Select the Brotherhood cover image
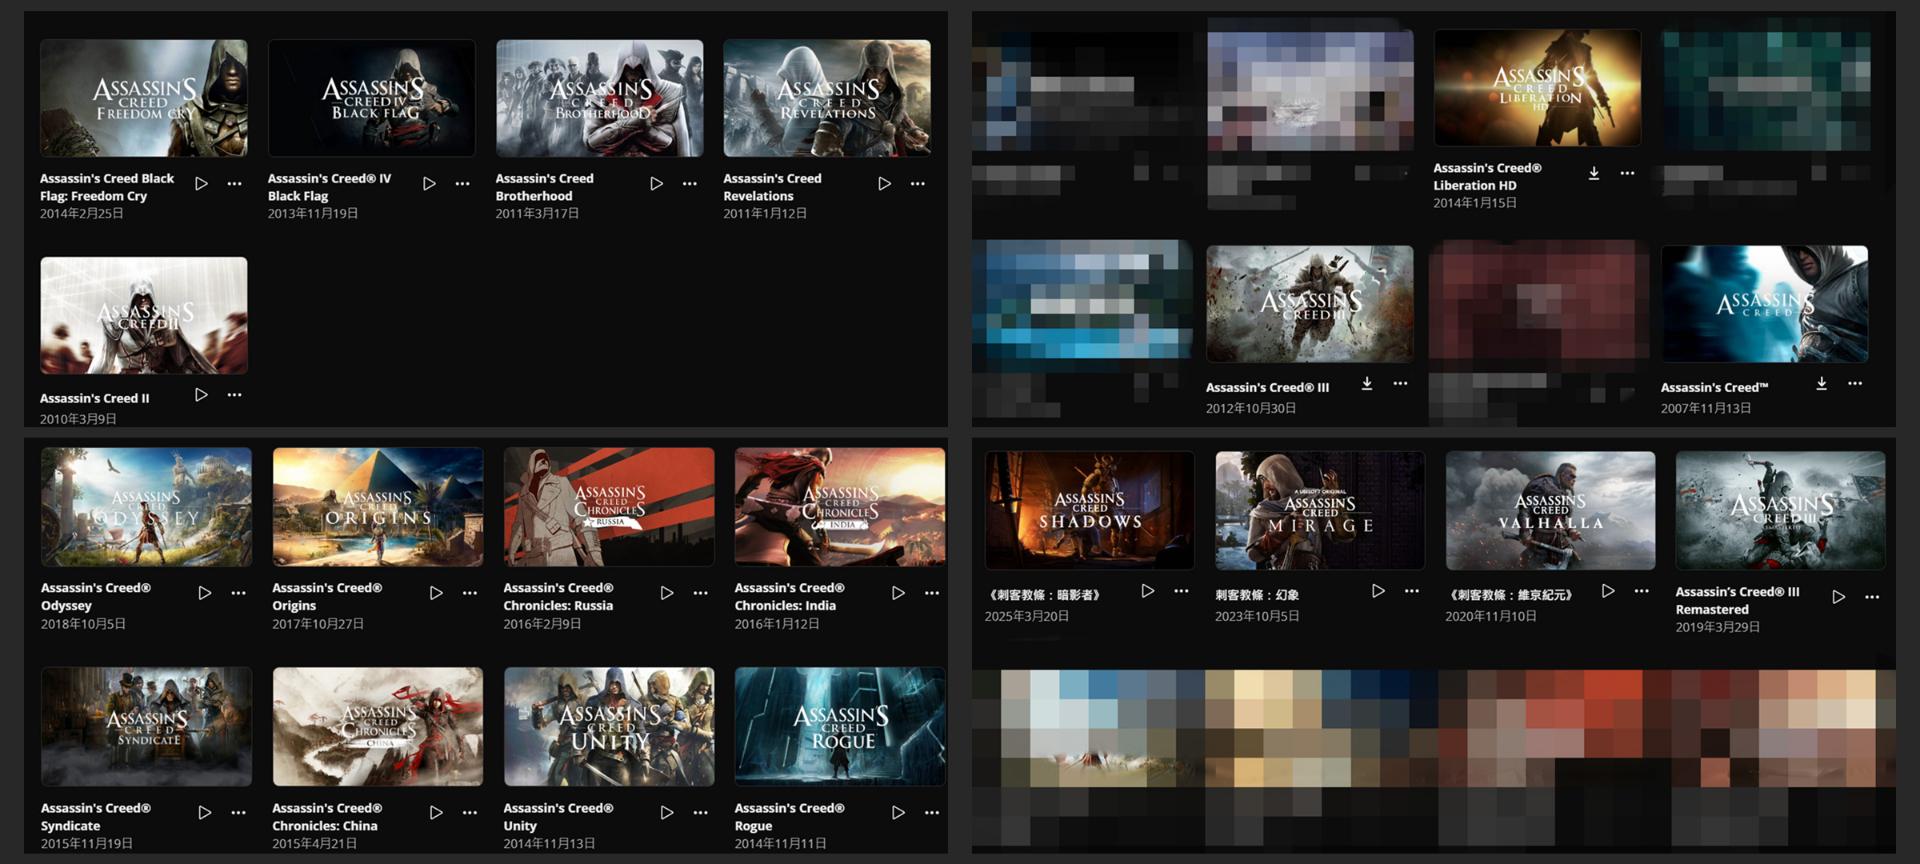The image size is (1920, 864). click(x=600, y=98)
